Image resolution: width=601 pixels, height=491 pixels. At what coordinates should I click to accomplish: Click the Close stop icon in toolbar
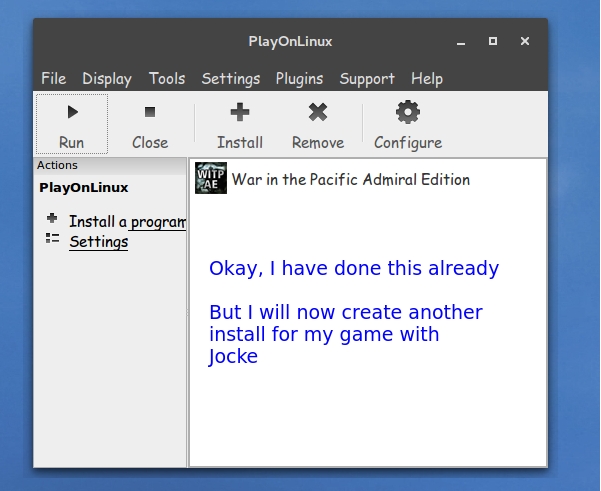click(150, 112)
